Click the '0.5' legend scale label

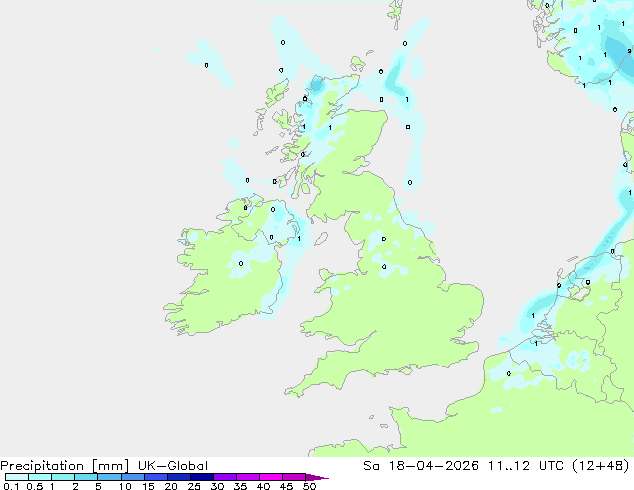click(35, 486)
